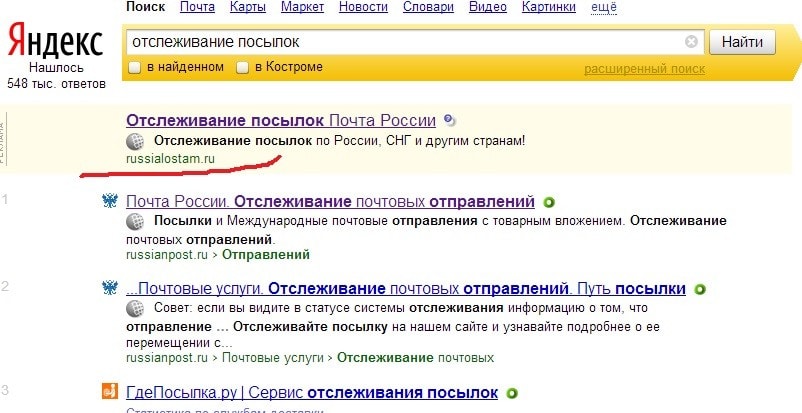Click green circle icon after ГдеПосылка title

(x=511, y=394)
